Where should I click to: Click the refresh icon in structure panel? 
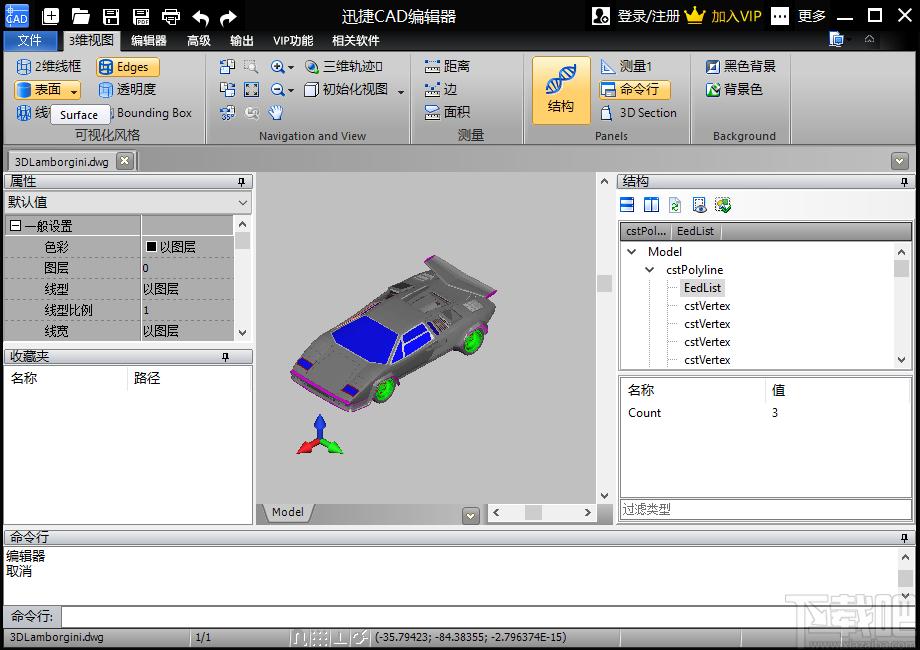click(675, 205)
